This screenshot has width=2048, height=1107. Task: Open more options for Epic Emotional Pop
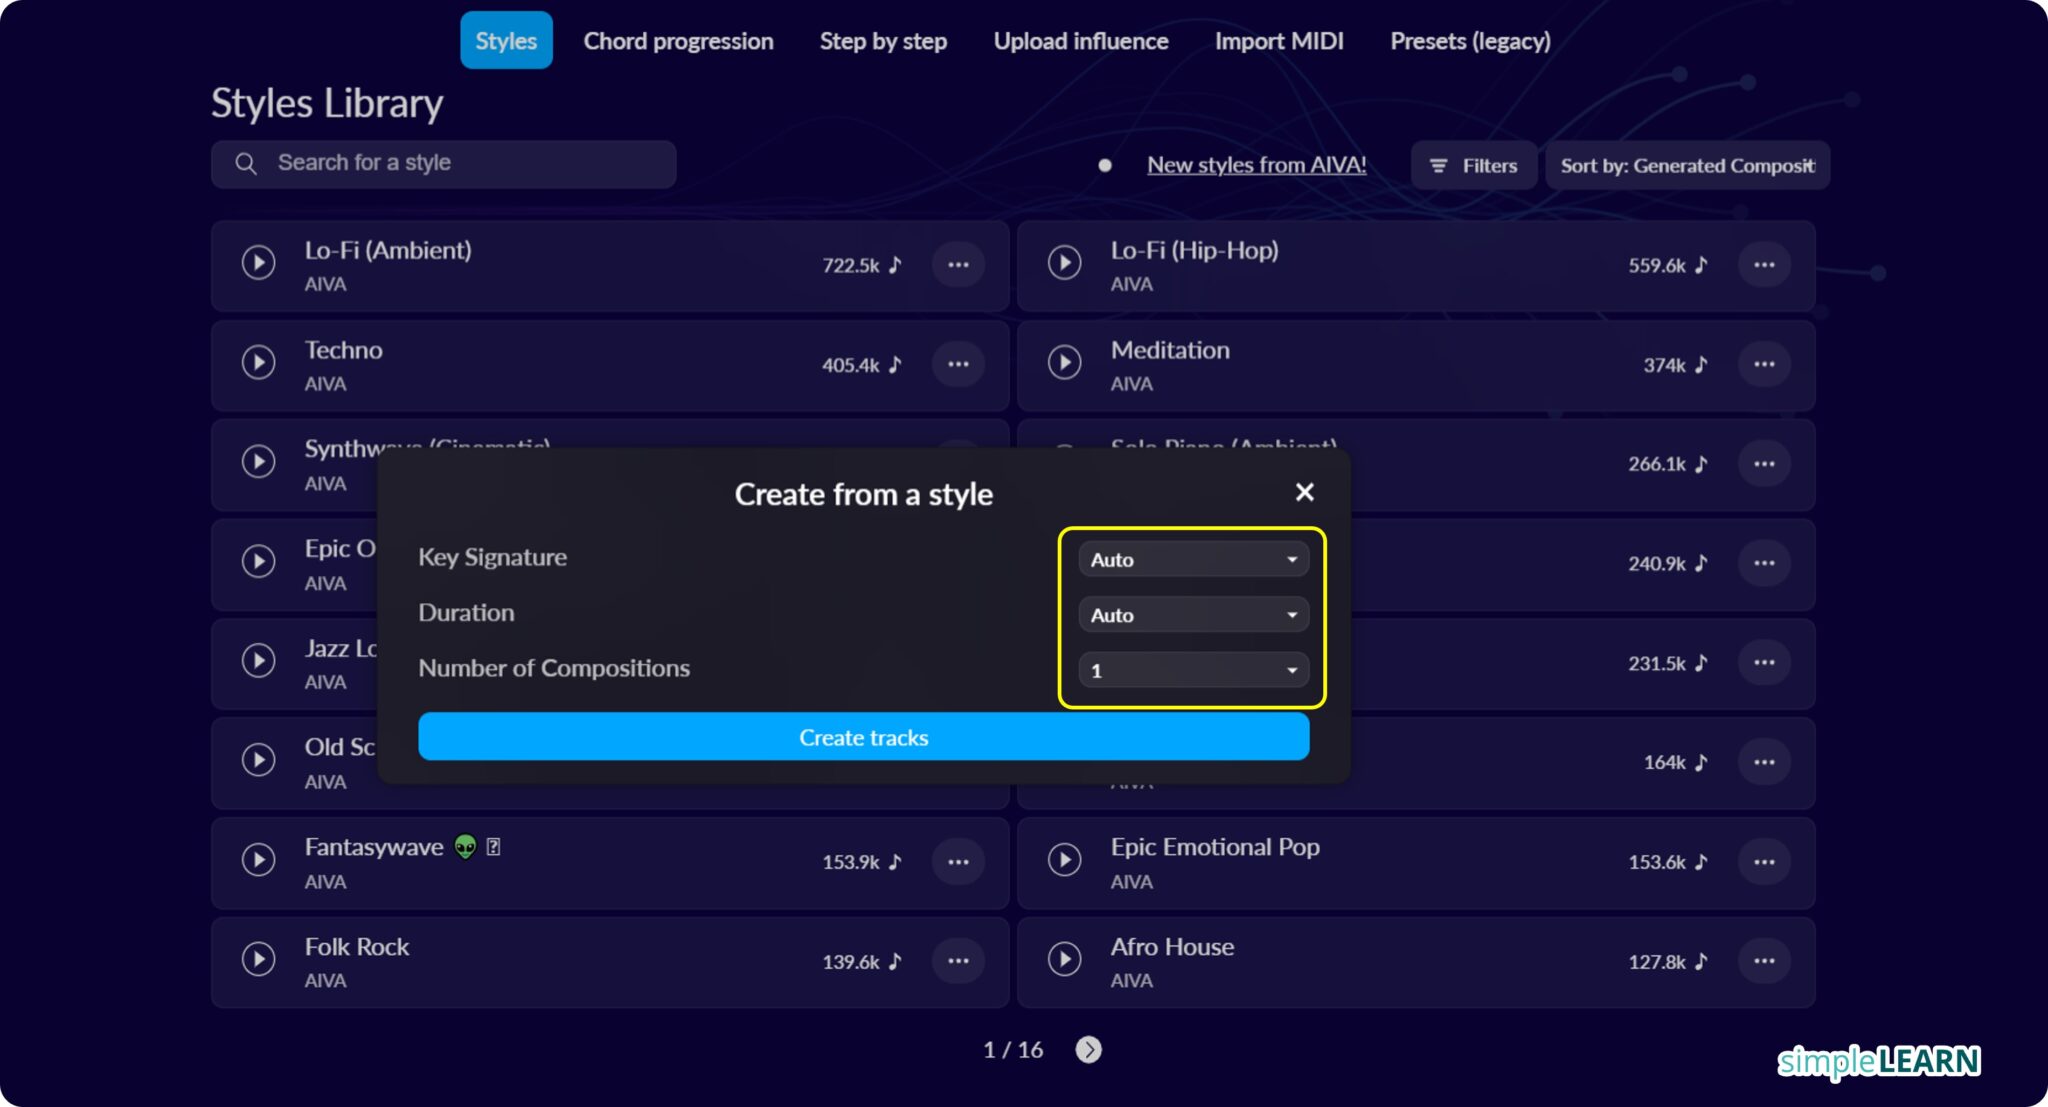pyautogui.click(x=1764, y=862)
